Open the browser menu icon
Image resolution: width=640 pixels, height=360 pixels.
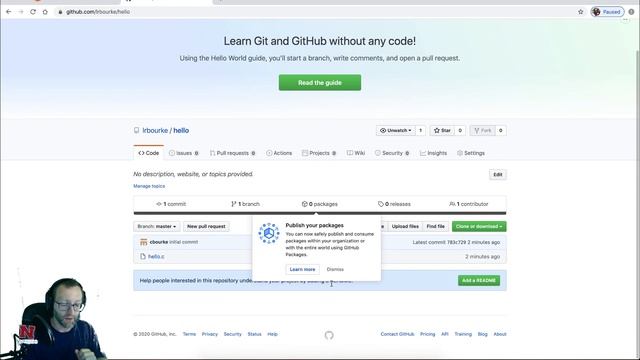(x=631, y=12)
